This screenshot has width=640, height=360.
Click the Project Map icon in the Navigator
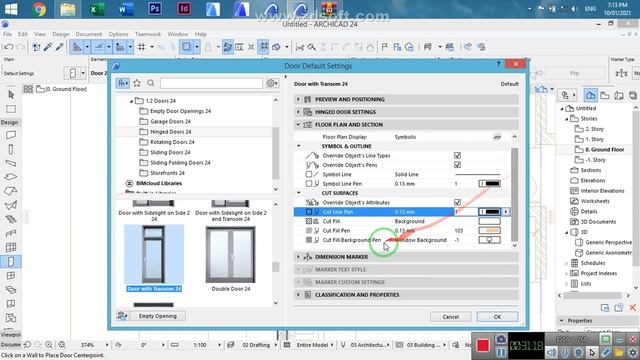[591, 96]
